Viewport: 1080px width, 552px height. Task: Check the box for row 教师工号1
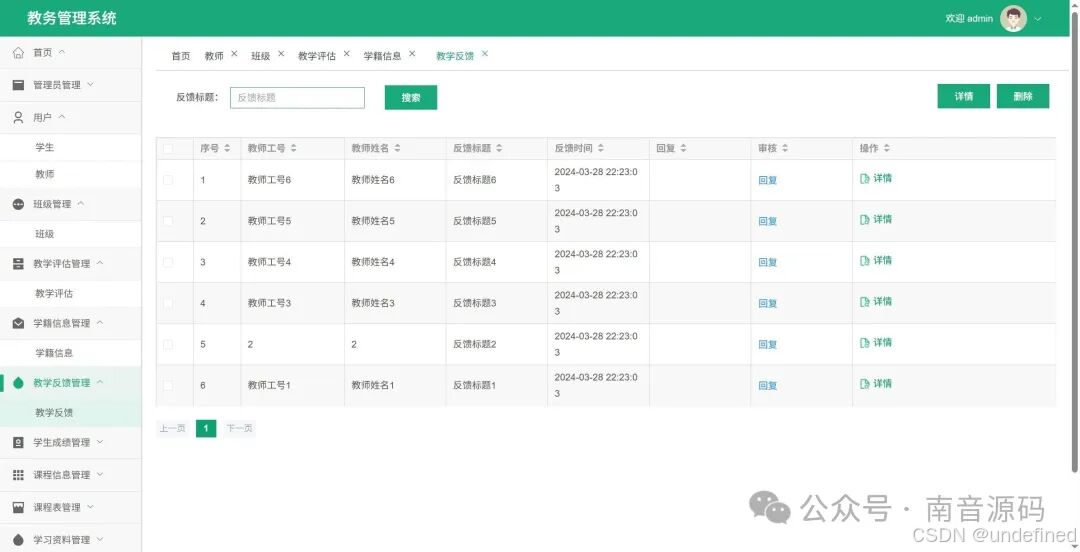(168, 385)
